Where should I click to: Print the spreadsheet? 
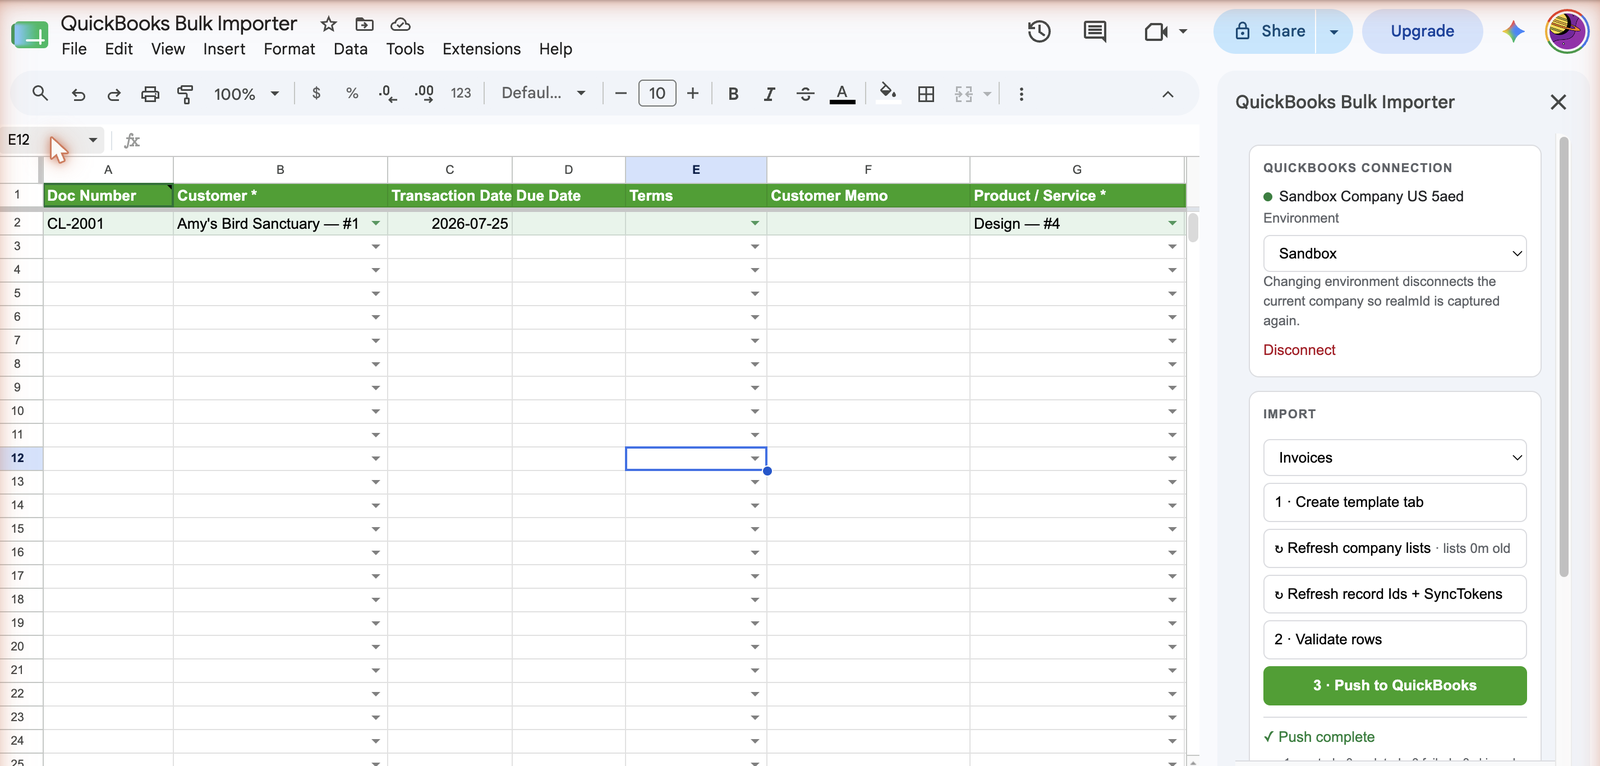(x=150, y=94)
